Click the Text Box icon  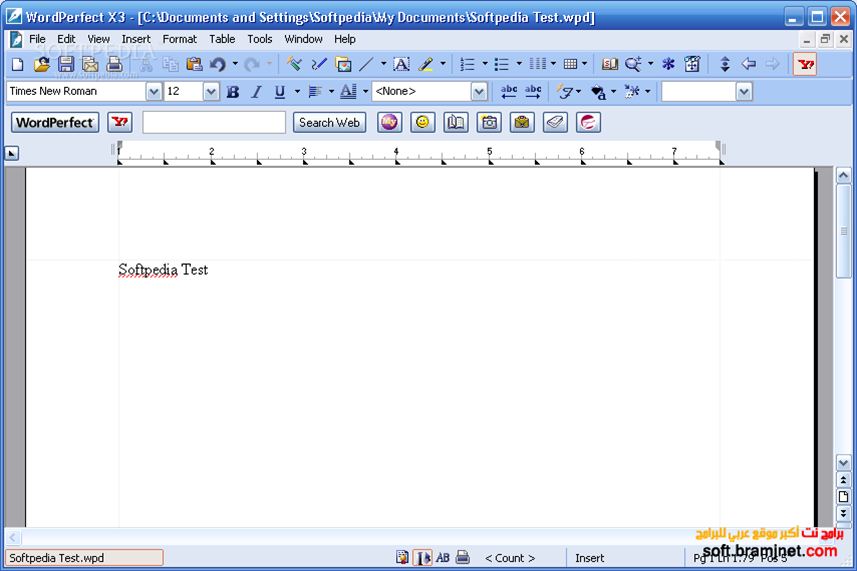coord(401,64)
